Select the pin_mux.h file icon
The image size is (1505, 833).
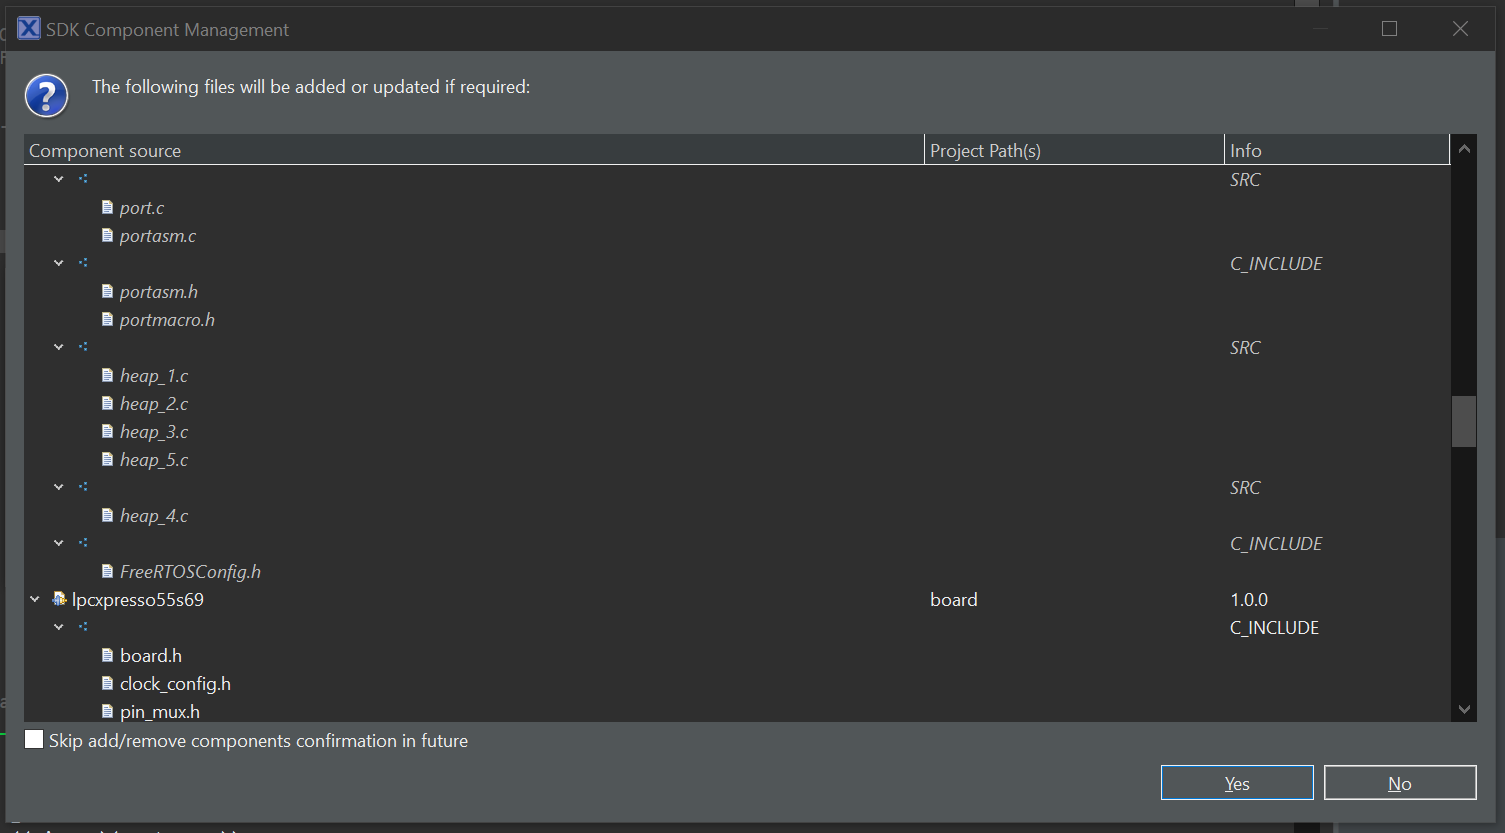point(108,711)
